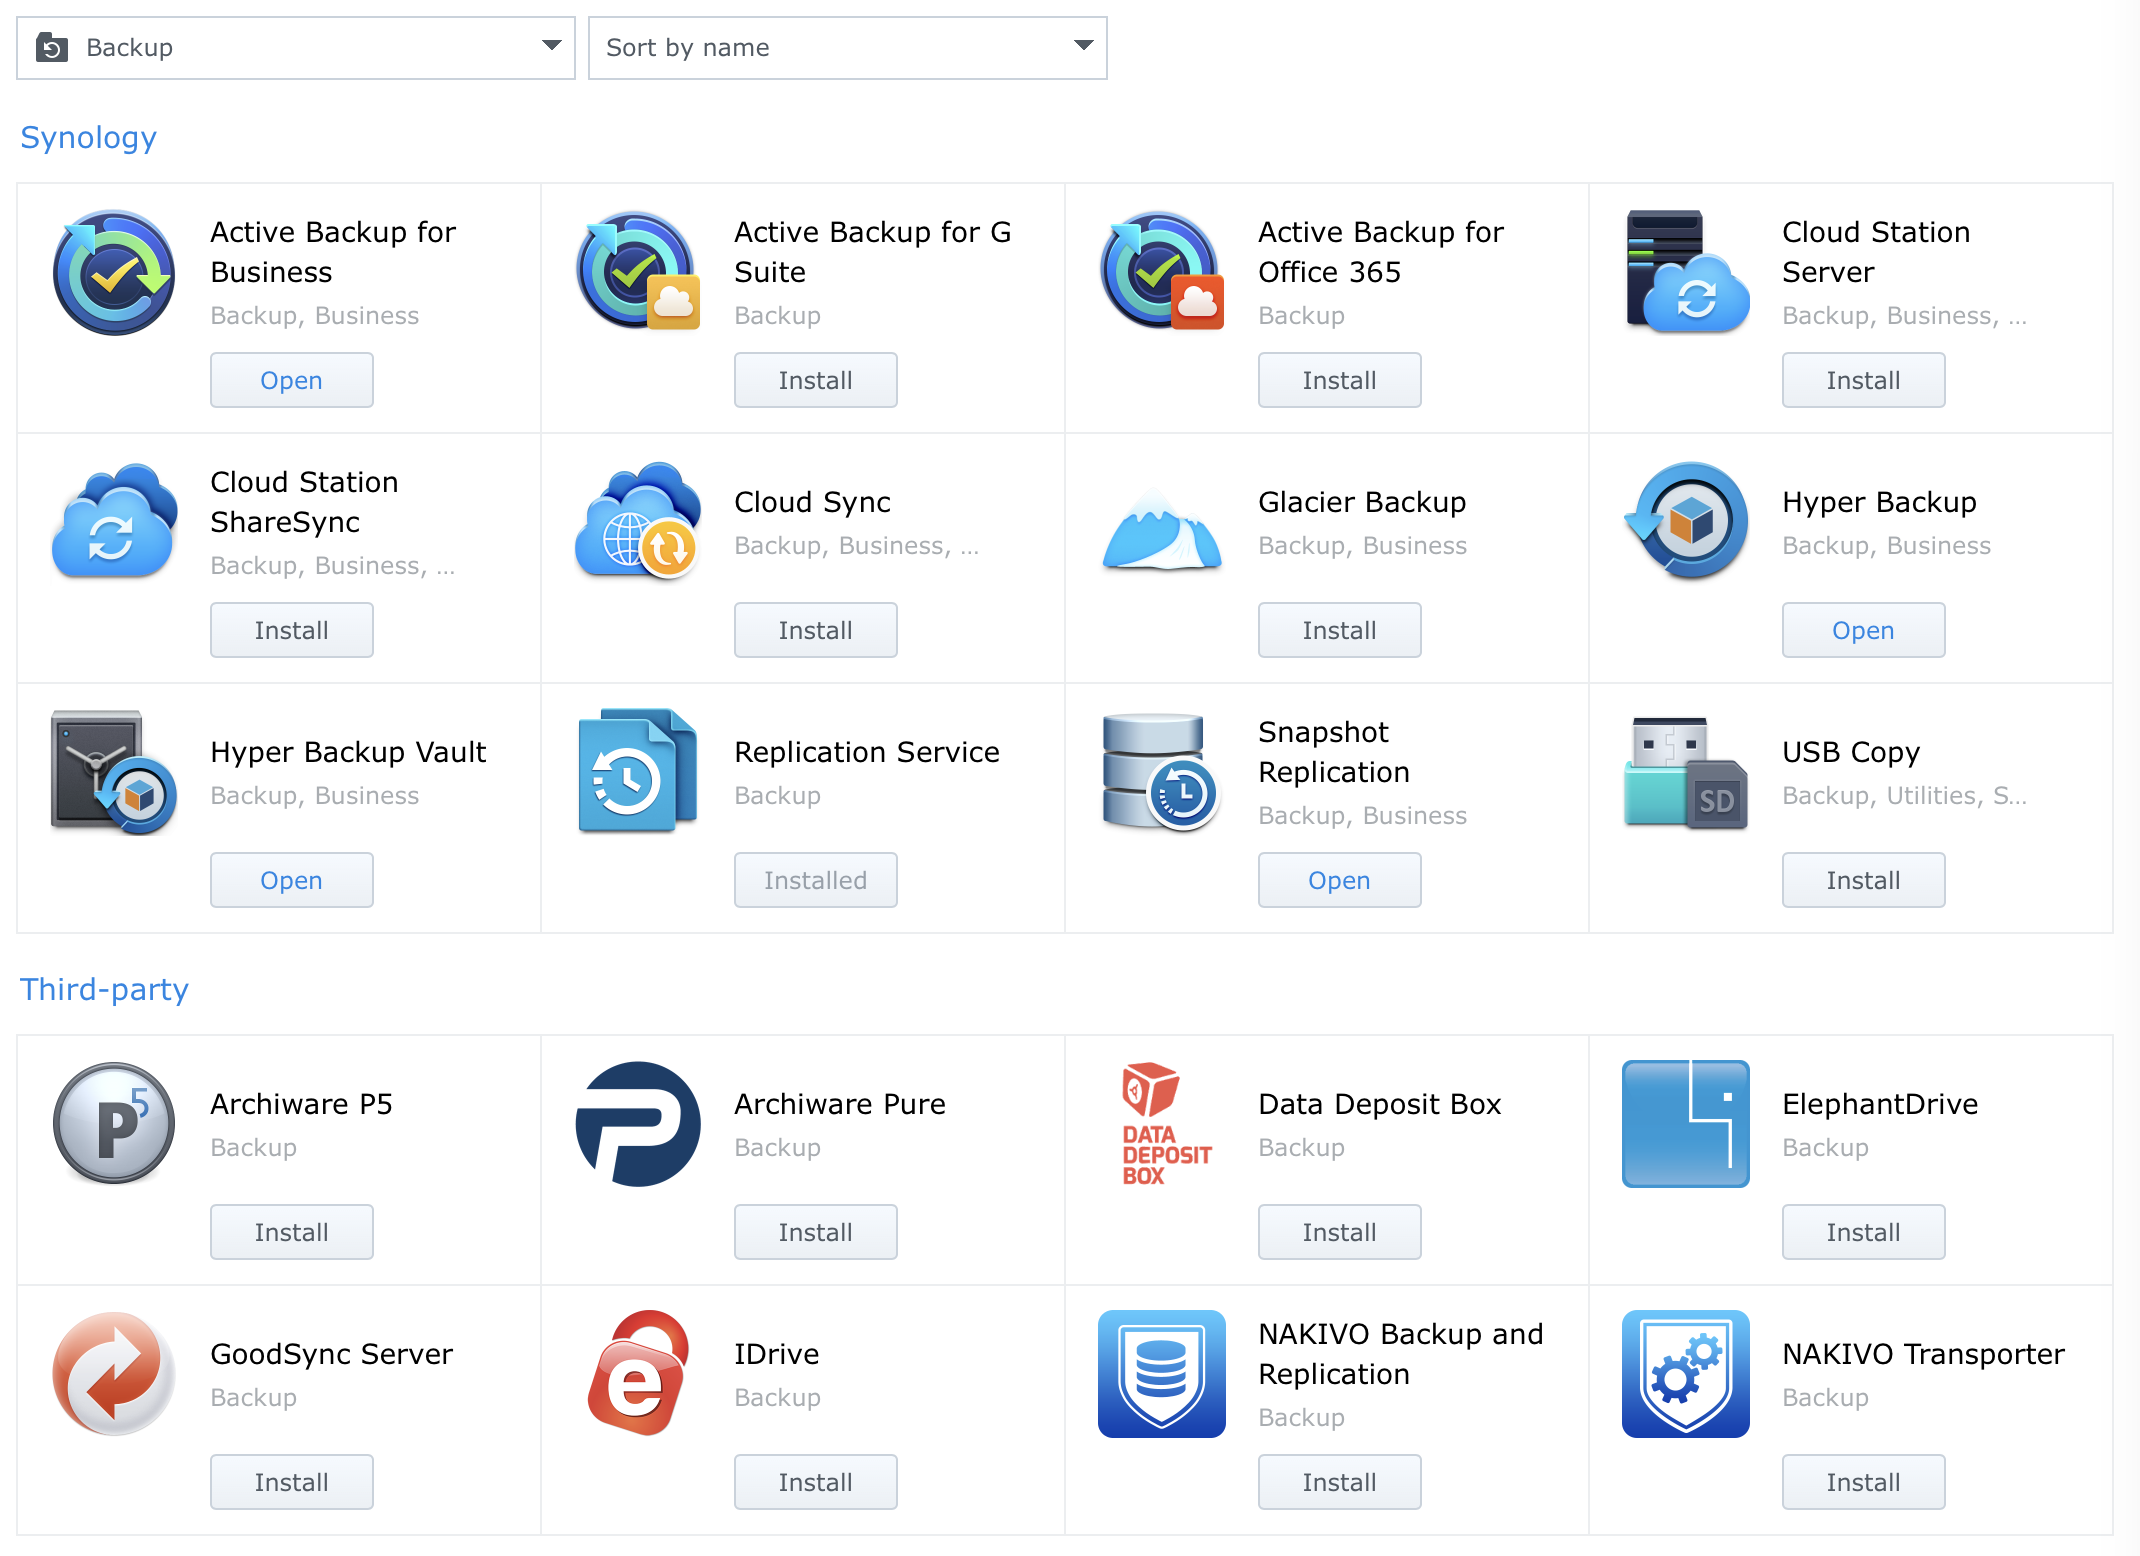
Task: Install USB Copy
Action: coord(1864,880)
